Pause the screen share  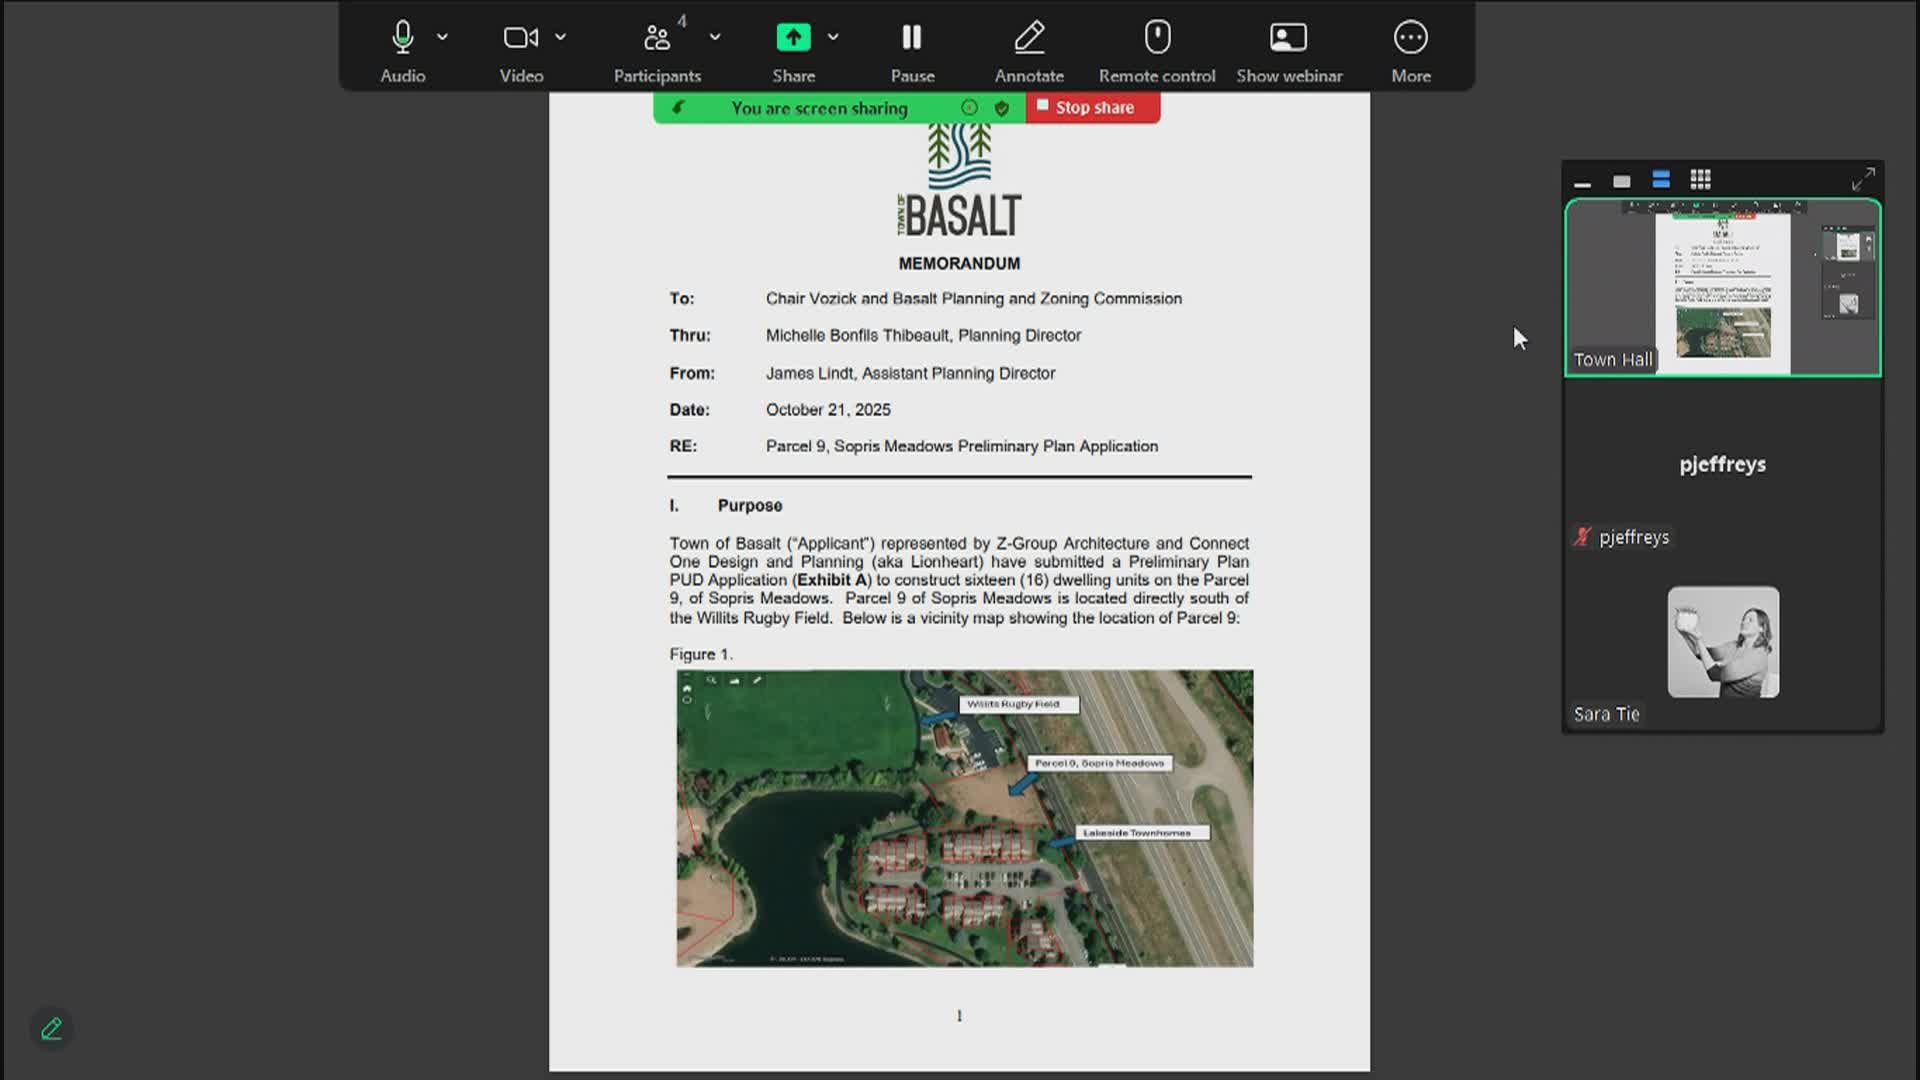pyautogui.click(x=911, y=45)
